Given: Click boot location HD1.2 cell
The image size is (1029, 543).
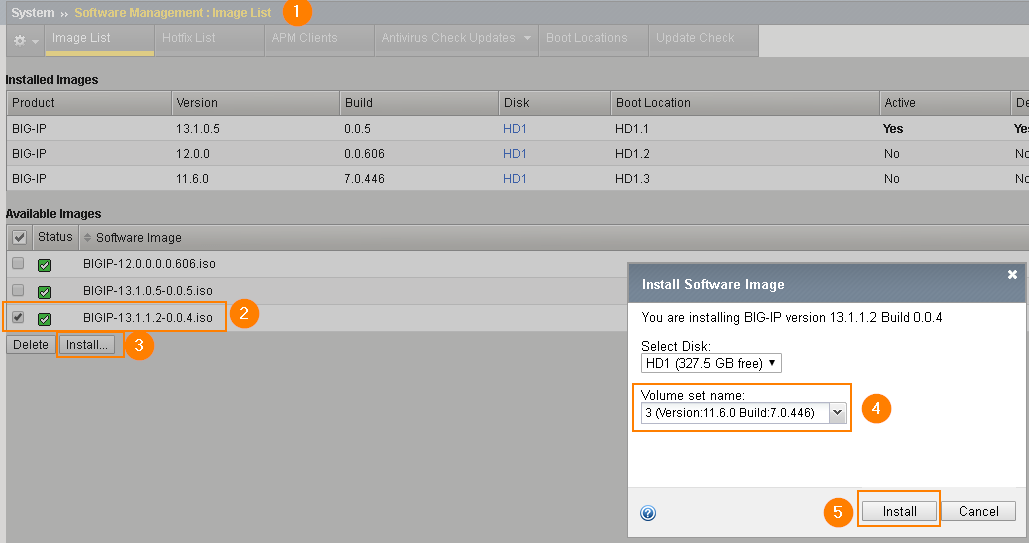Looking at the screenshot, I should click(x=632, y=154).
